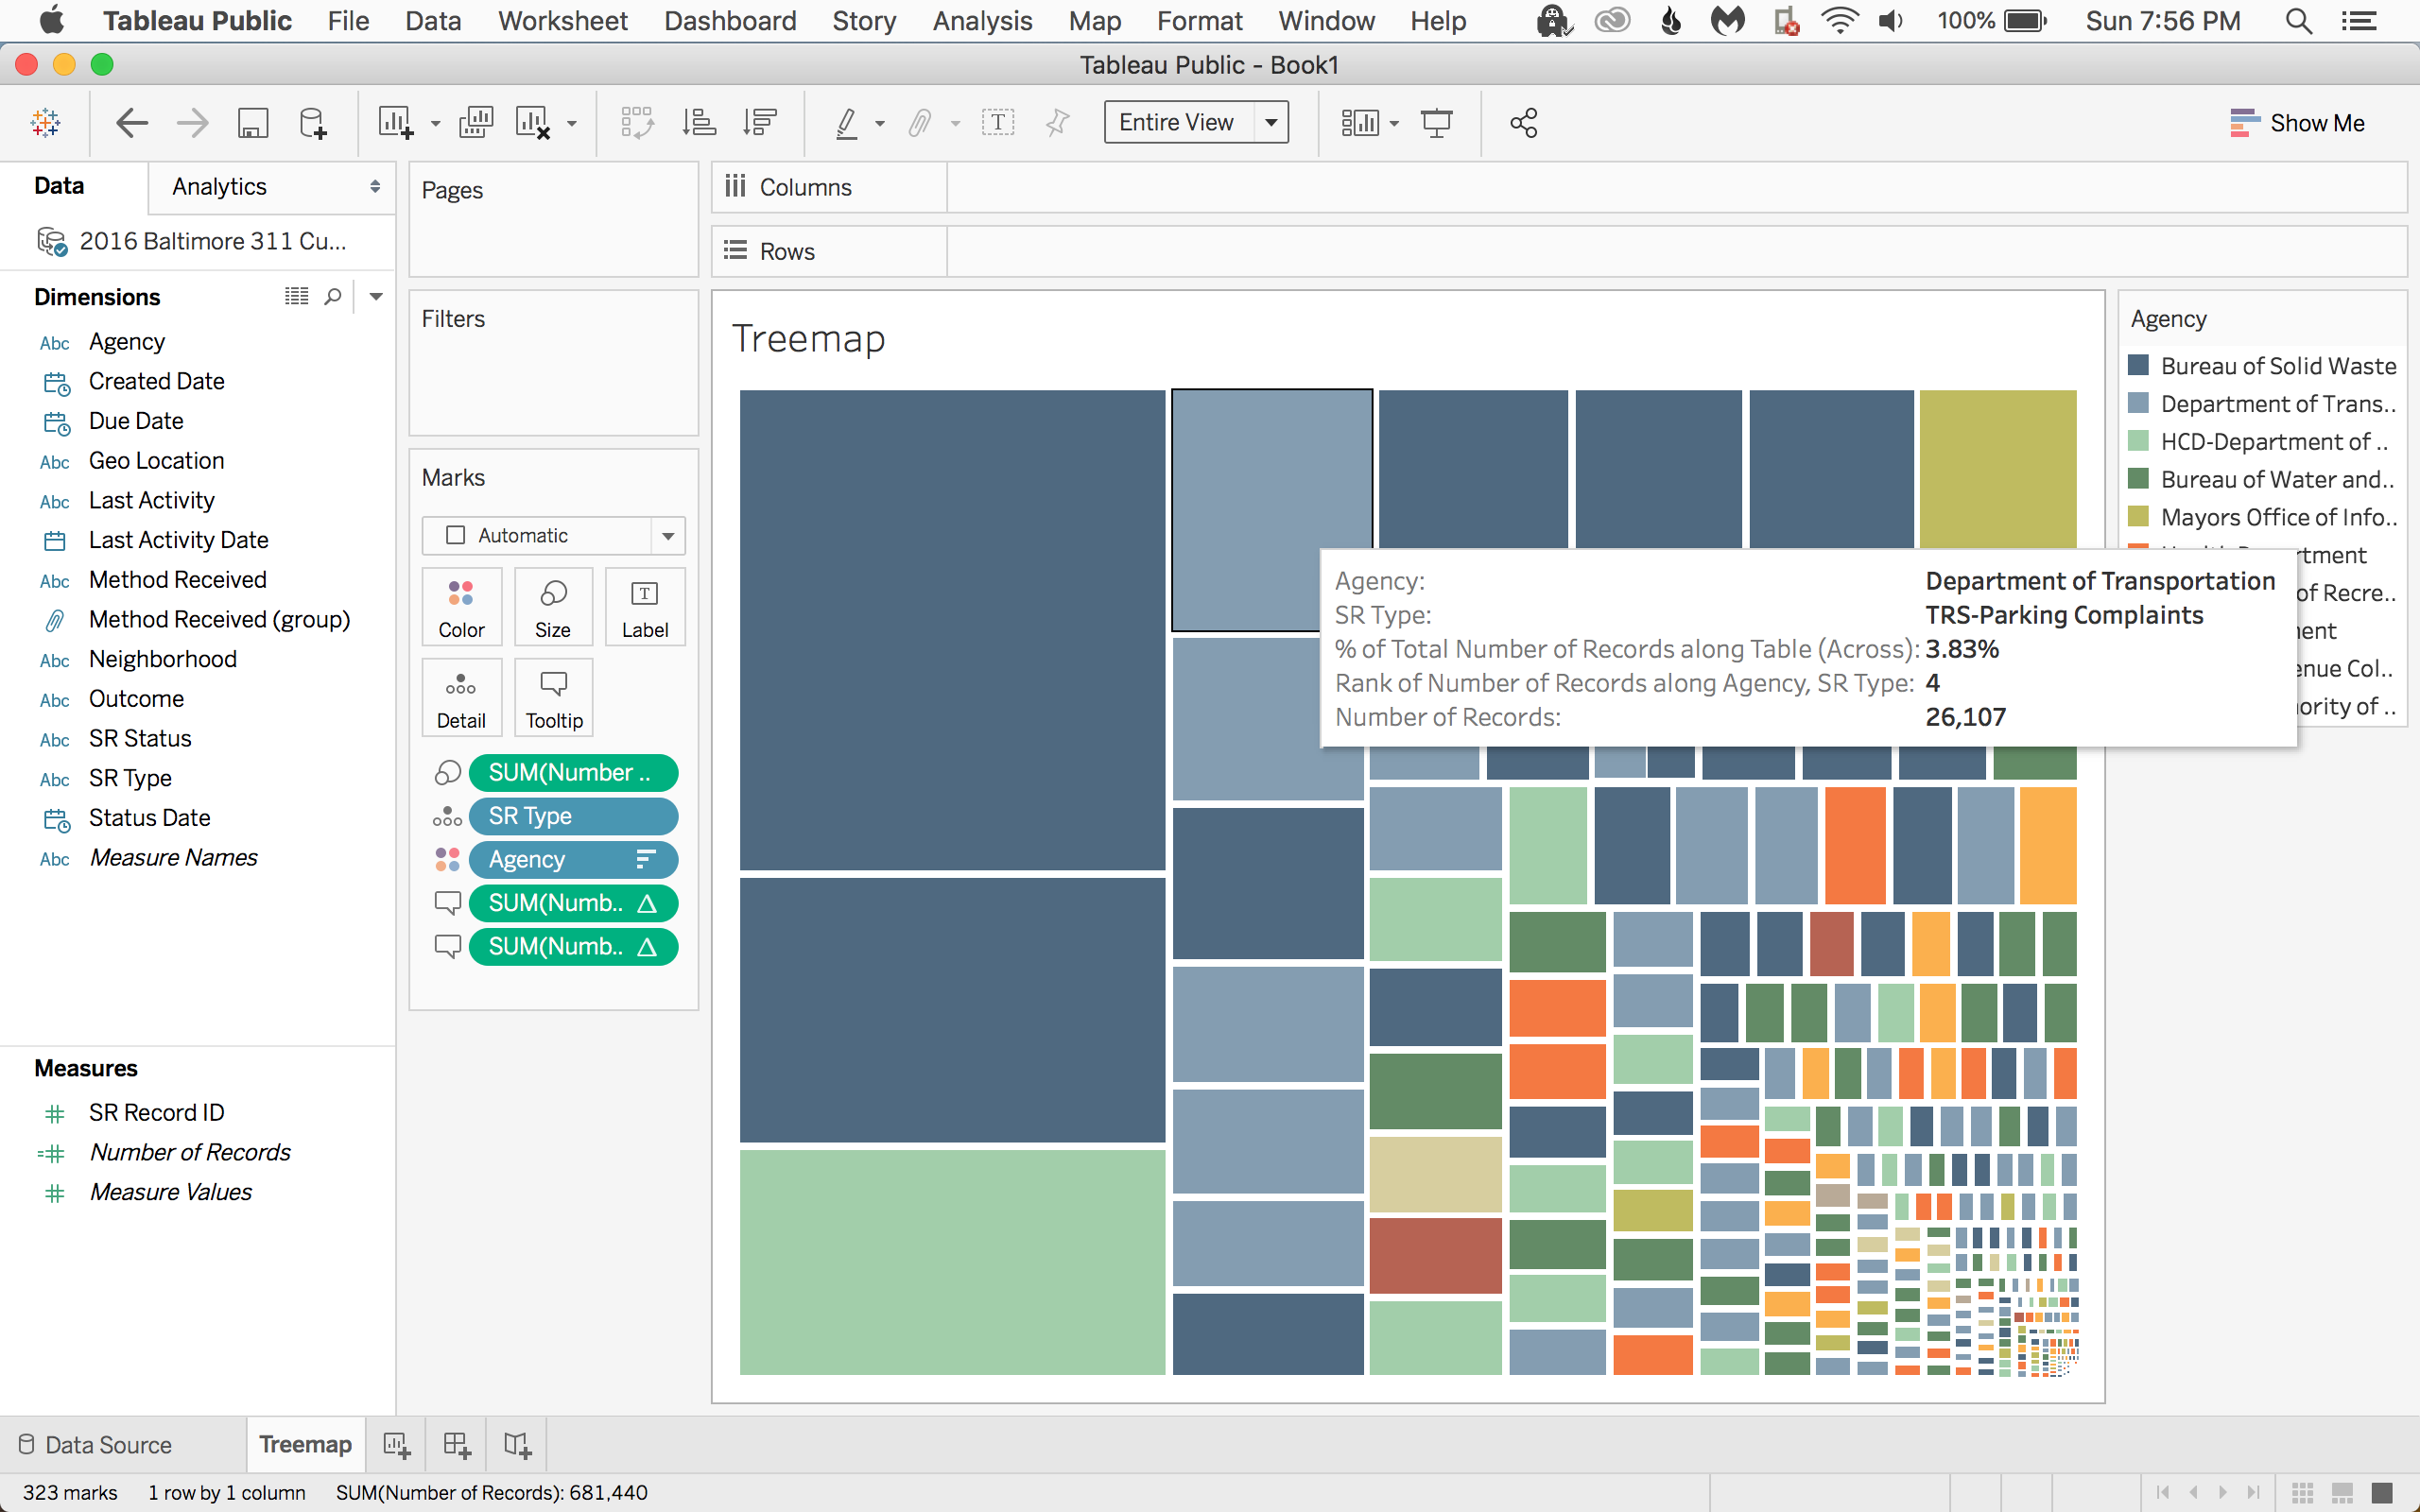This screenshot has height=1512, width=2420.
Task: Open the Dimensions pane options arrow
Action: (376, 296)
